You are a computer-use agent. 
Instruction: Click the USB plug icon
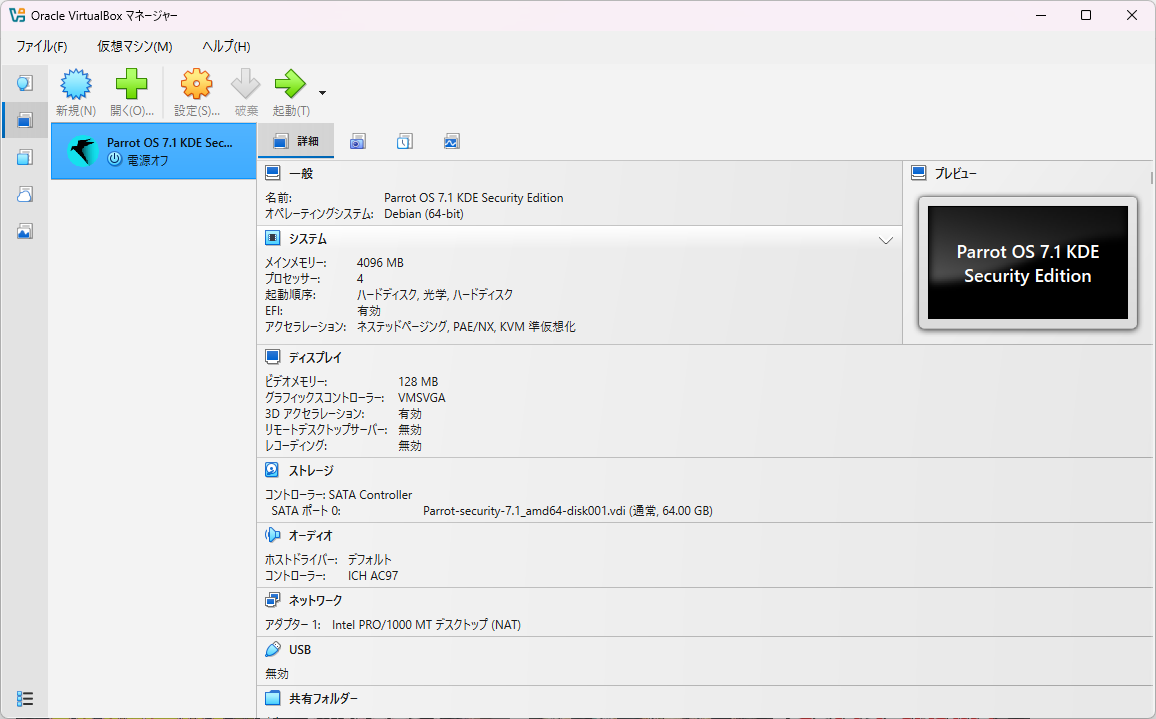tap(273, 649)
